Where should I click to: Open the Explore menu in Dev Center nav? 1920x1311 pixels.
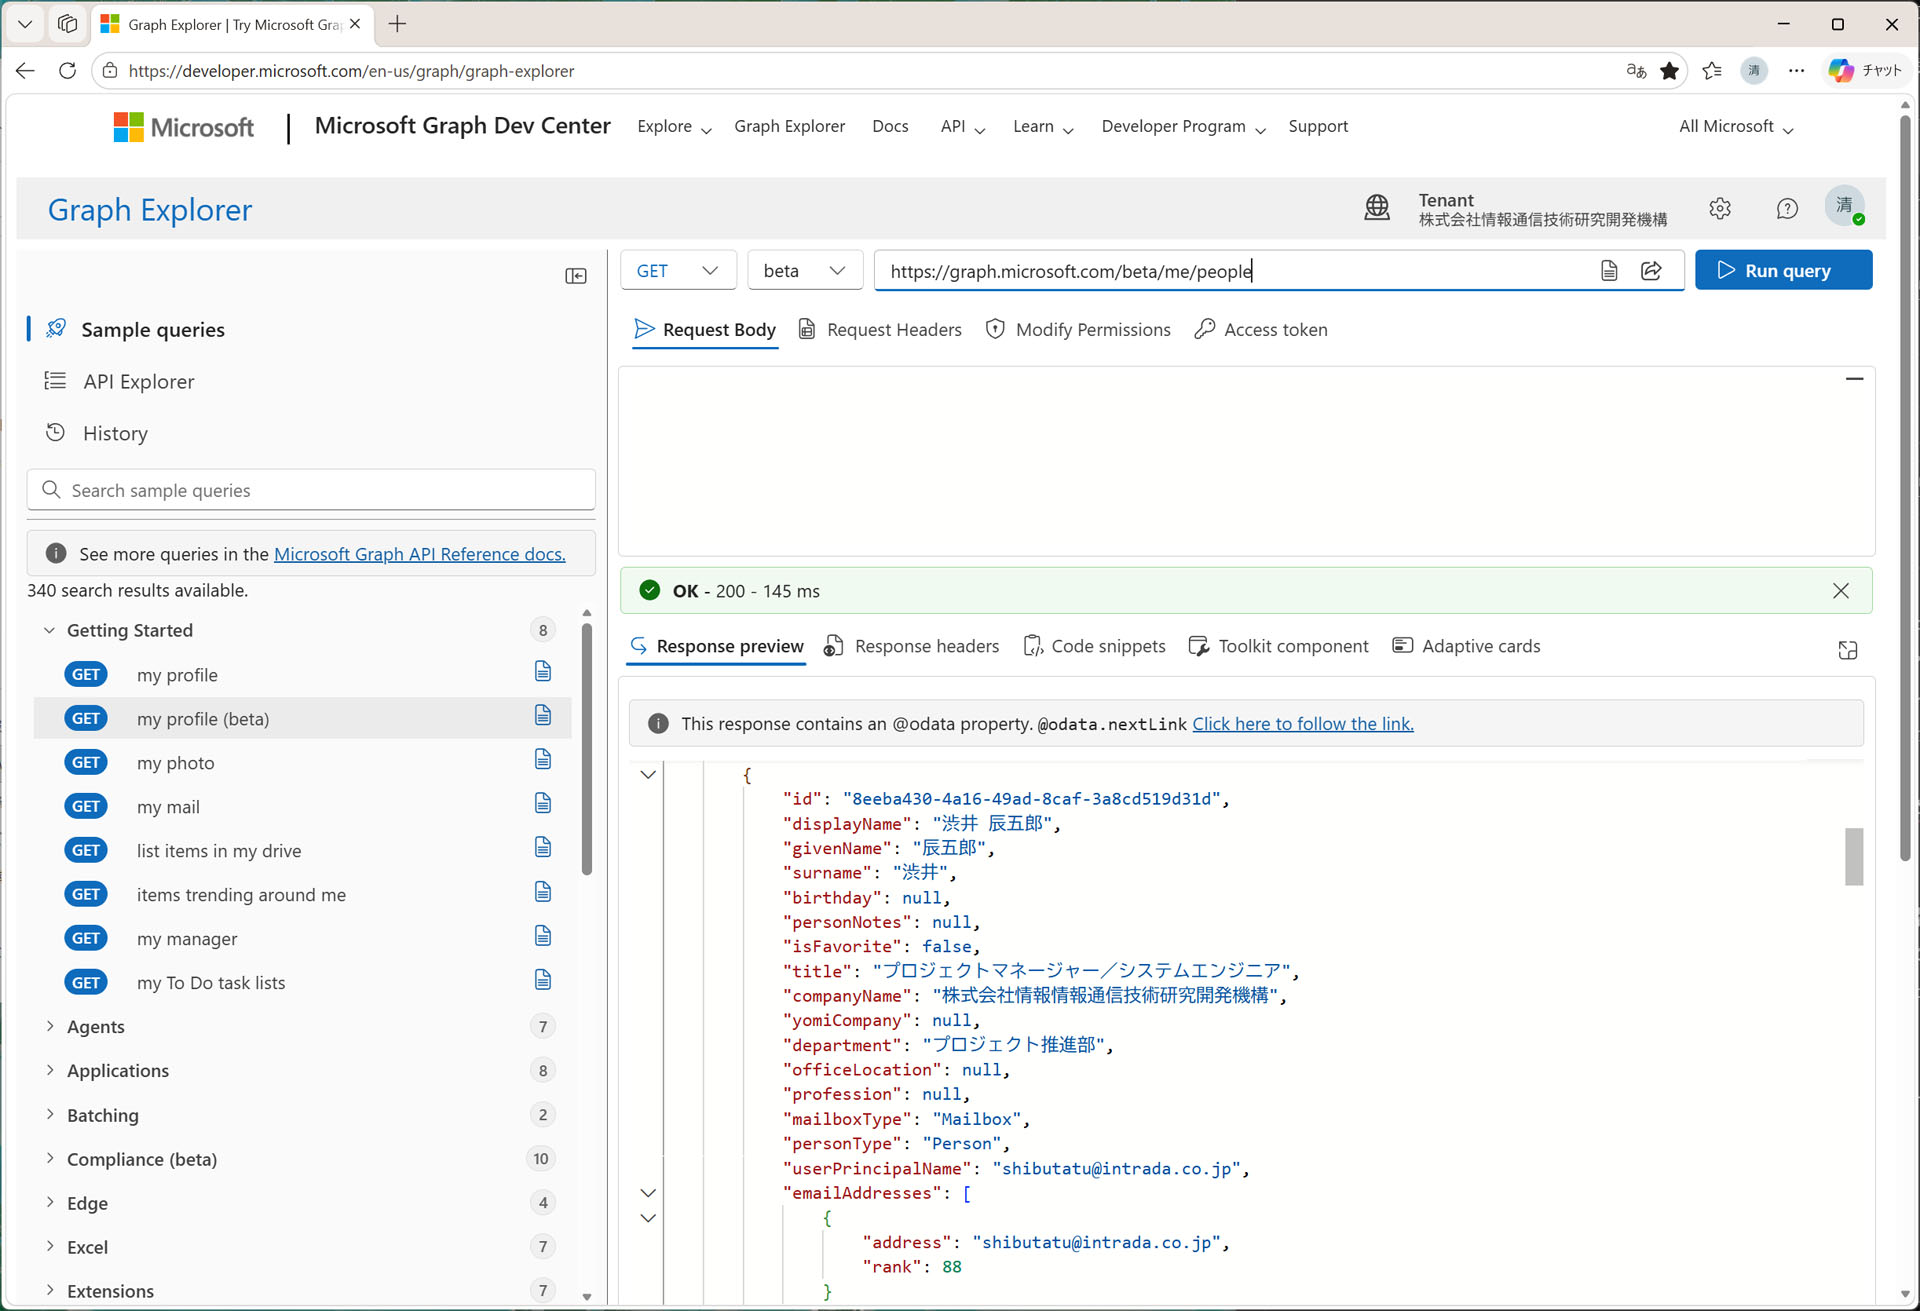(674, 127)
